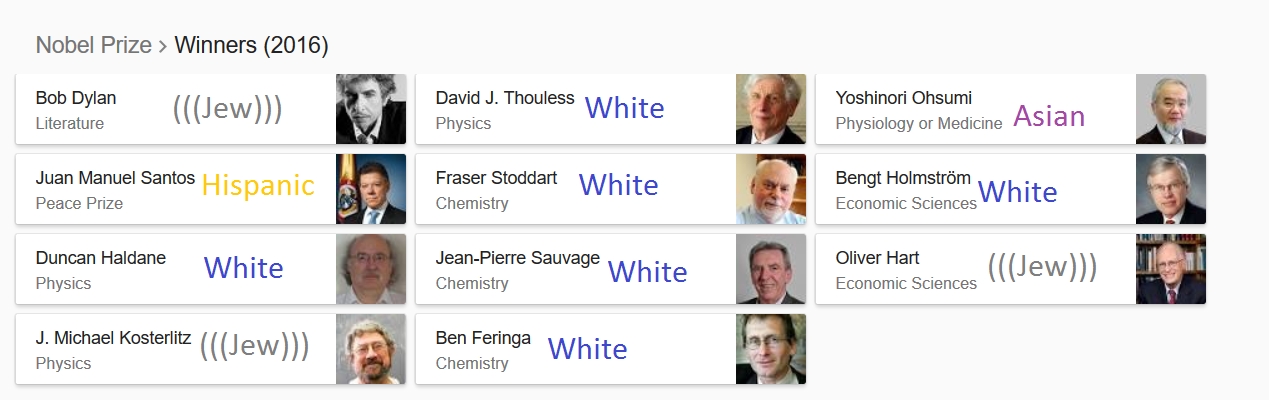Open Duncan Haldane's photo thumbnail
The width and height of the screenshot is (1269, 400).
(x=371, y=269)
